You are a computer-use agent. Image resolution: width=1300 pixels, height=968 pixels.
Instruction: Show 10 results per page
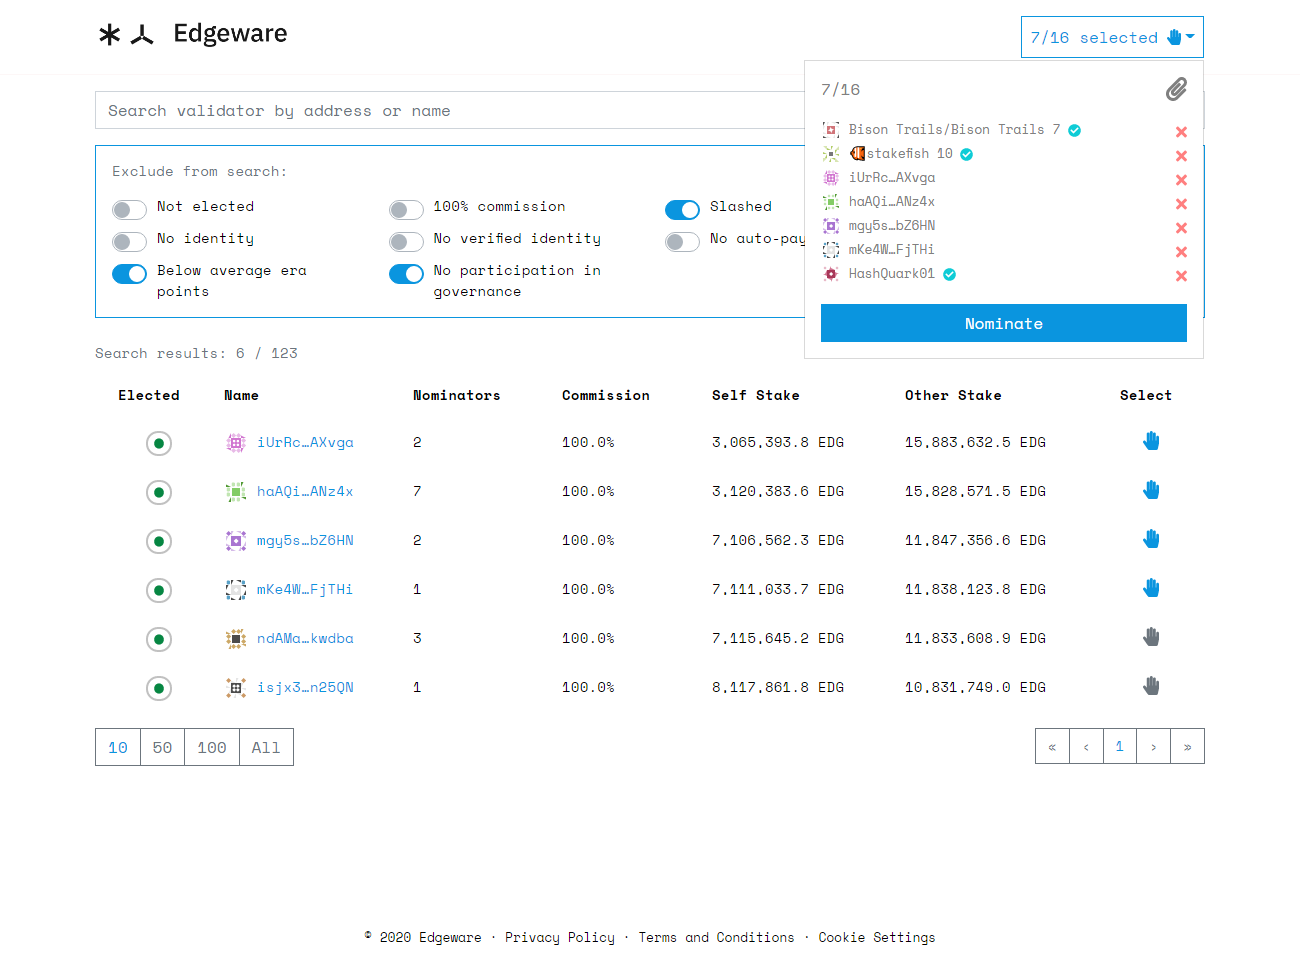(x=118, y=747)
